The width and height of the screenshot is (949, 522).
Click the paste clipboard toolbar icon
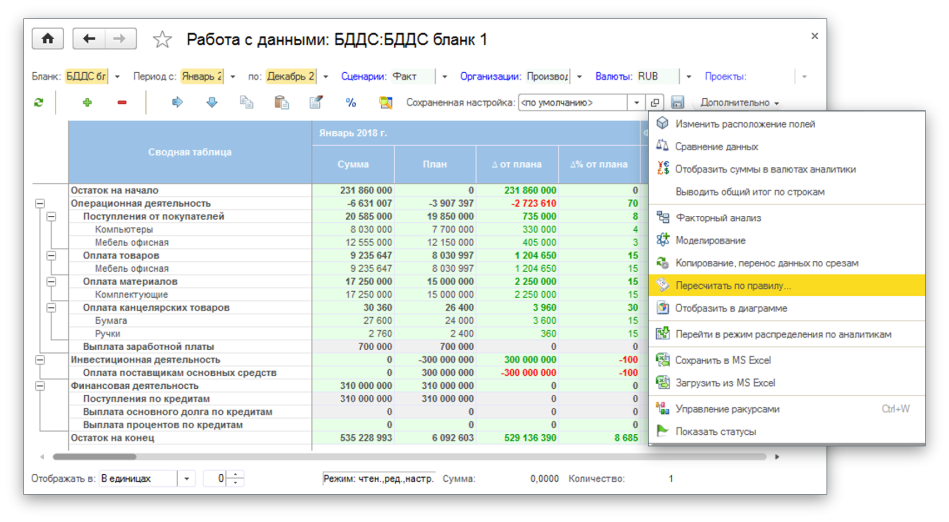coord(281,102)
